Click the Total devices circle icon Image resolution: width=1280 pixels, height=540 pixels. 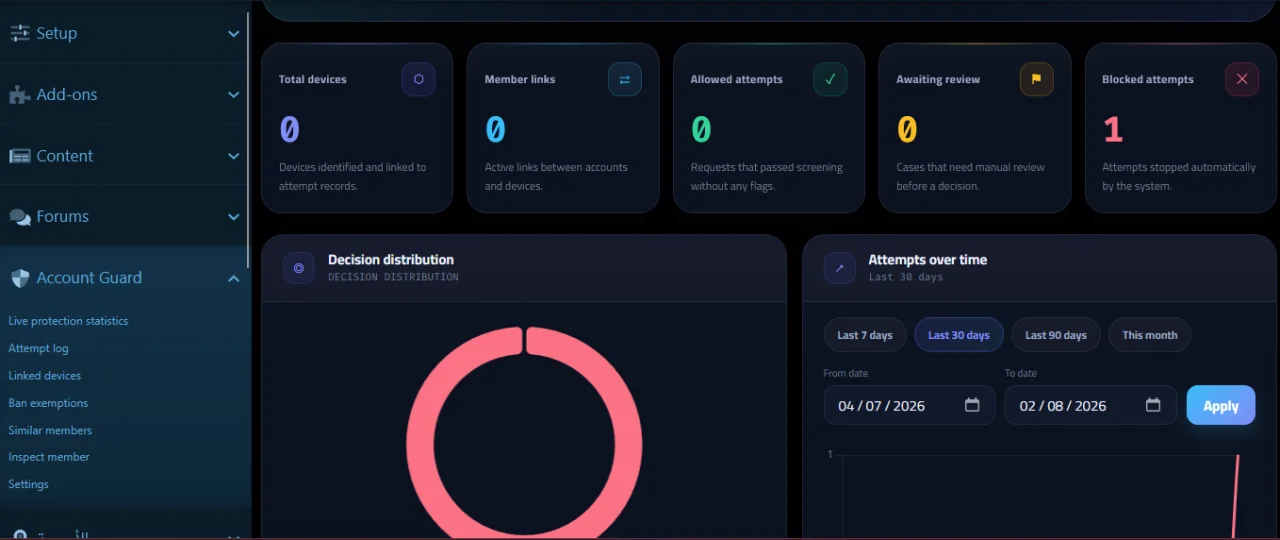click(x=418, y=79)
